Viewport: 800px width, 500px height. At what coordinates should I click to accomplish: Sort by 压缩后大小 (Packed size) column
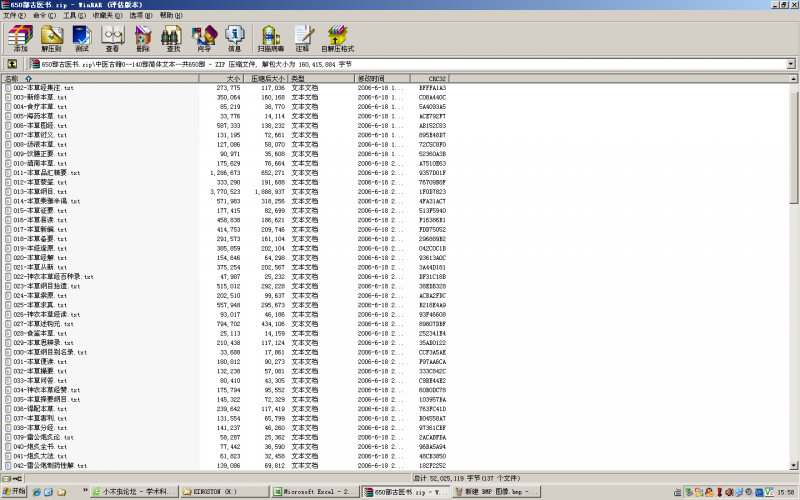[x=266, y=79]
